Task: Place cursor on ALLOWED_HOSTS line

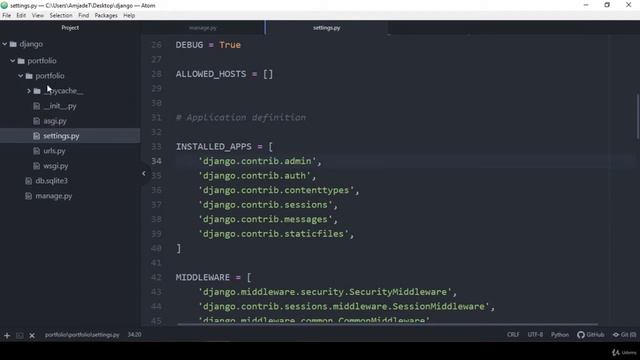Action: click(224, 74)
